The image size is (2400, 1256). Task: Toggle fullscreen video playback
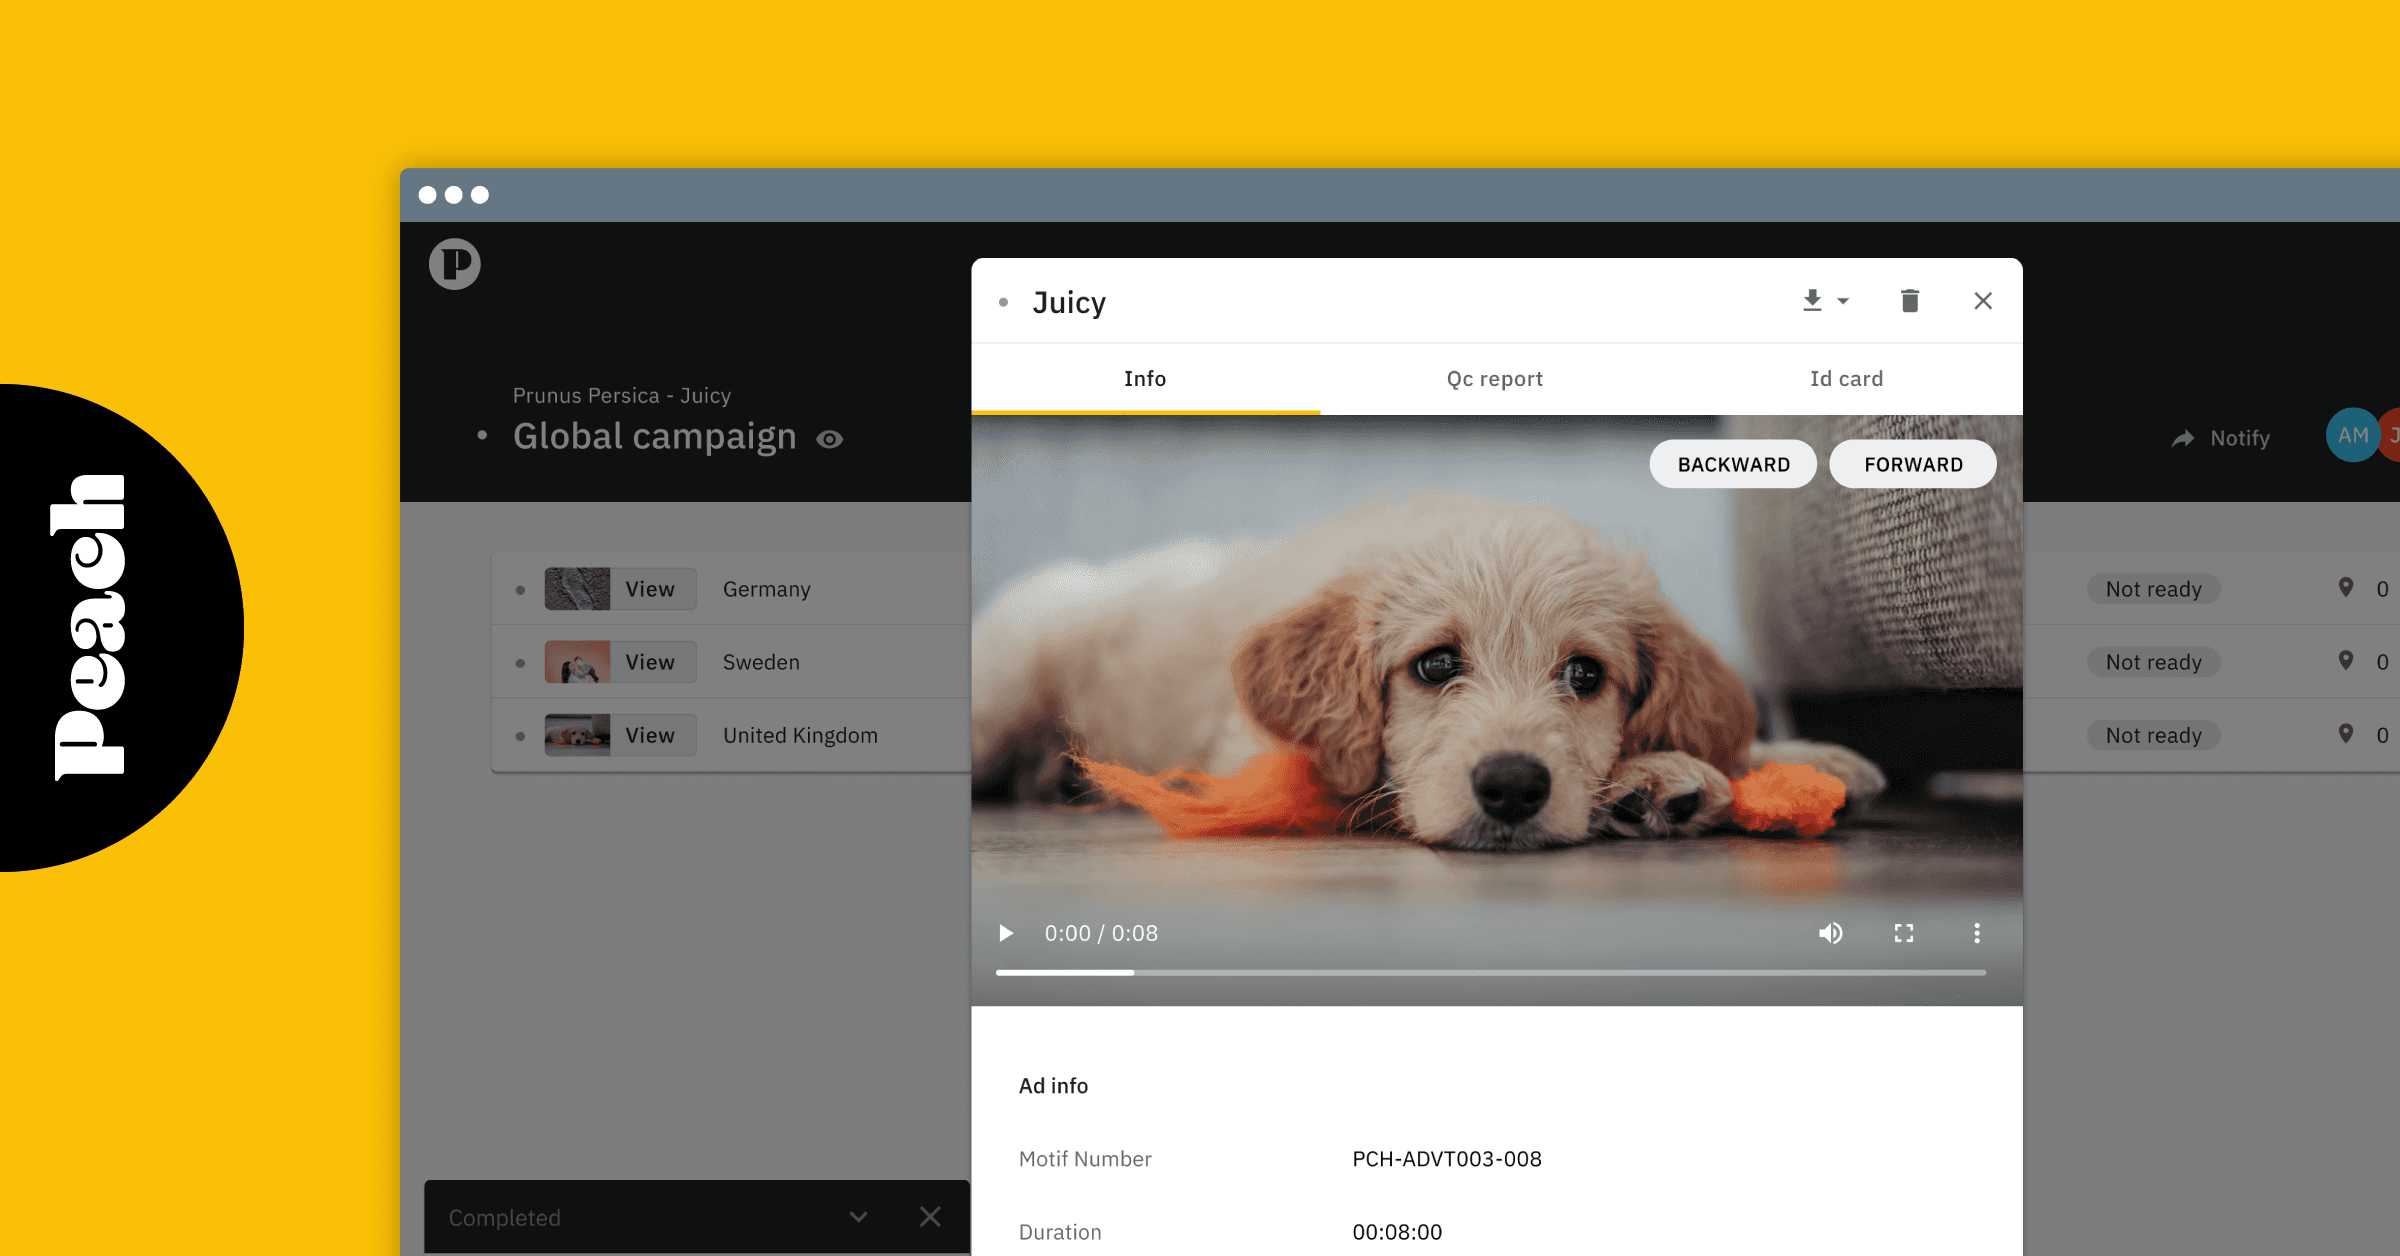1904,933
